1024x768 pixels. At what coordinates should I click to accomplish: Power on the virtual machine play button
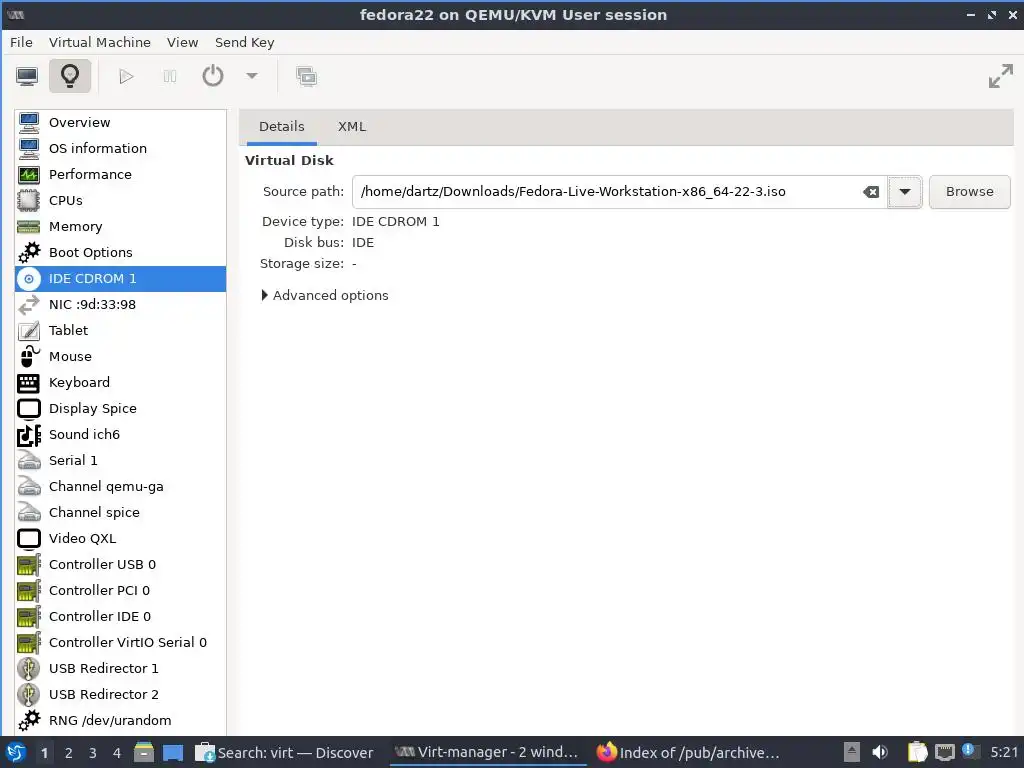(126, 76)
